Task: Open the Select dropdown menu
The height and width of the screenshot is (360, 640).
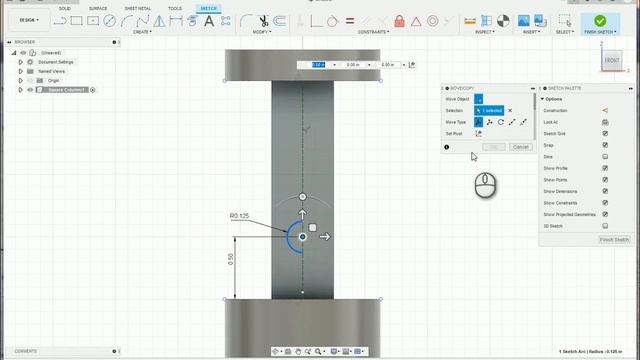Action: pyautogui.click(x=564, y=32)
